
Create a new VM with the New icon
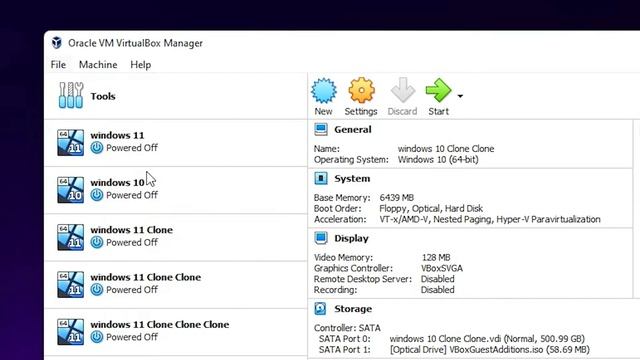tap(324, 91)
